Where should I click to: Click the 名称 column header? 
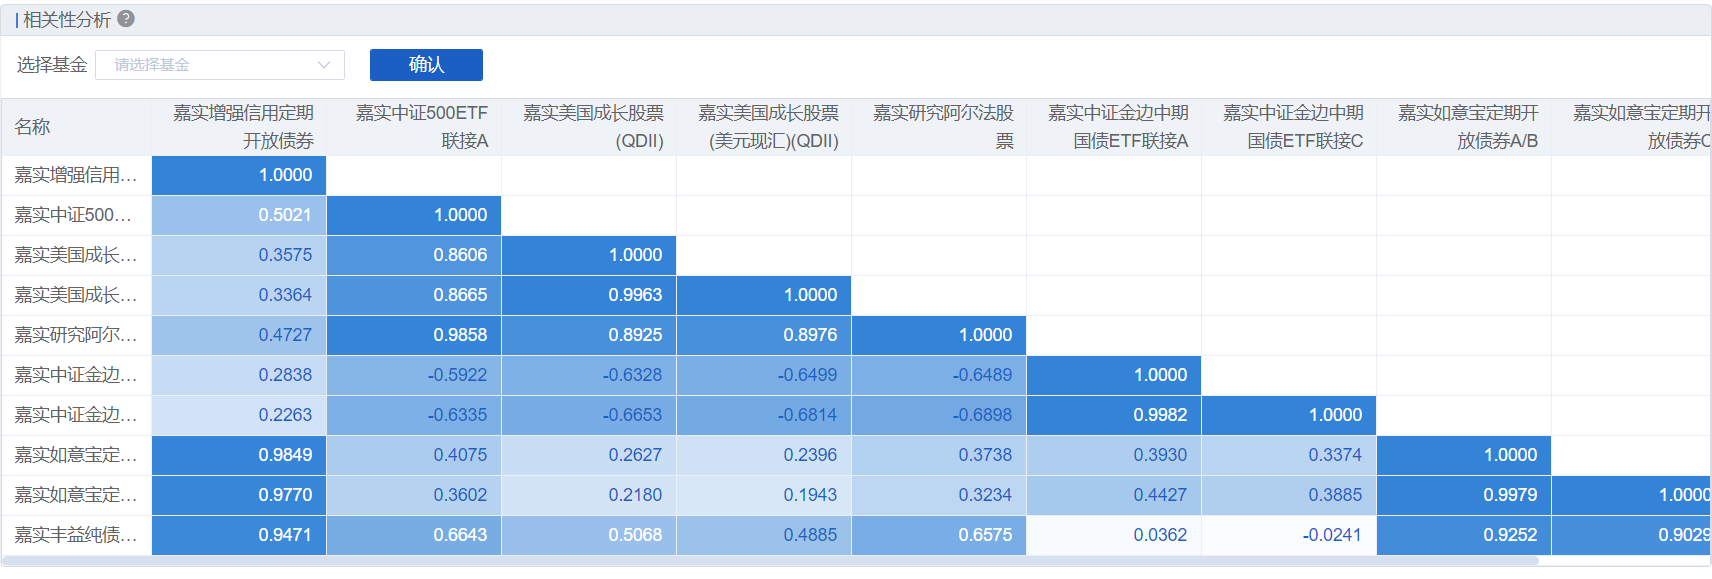point(33,127)
